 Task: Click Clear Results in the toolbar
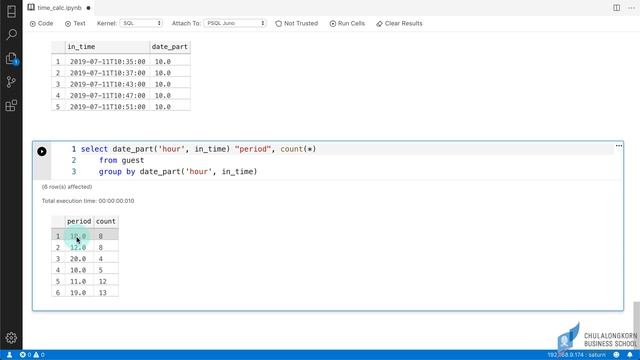point(399,24)
